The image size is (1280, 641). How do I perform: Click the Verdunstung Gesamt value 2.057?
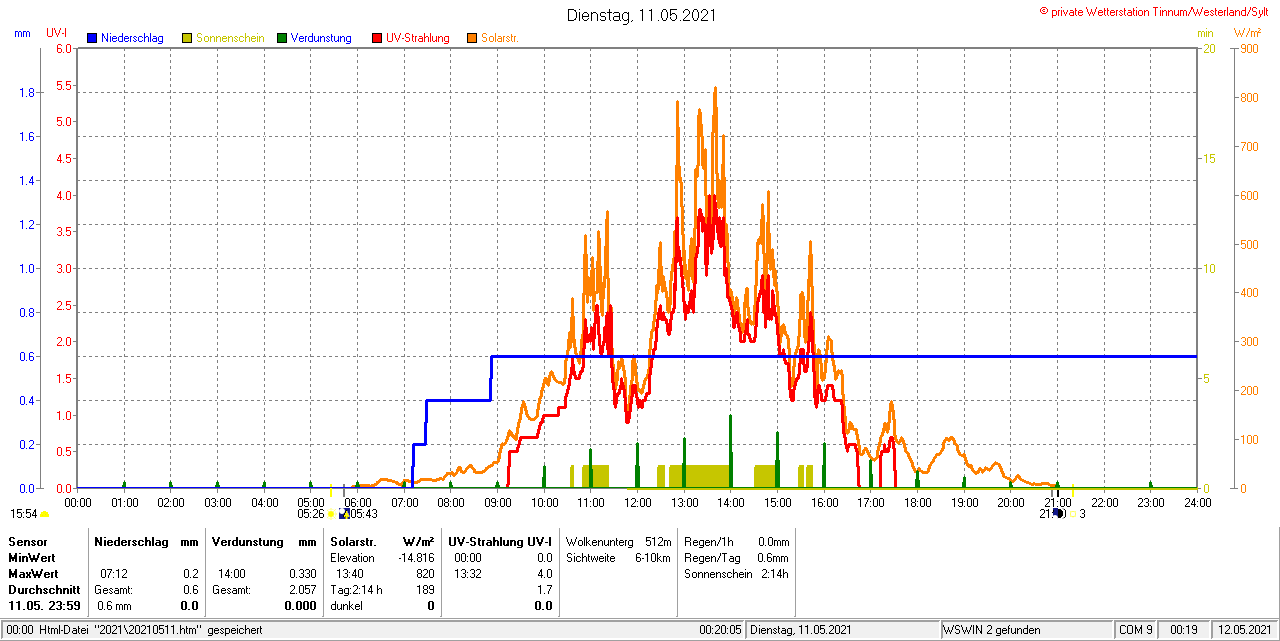tap(301, 590)
